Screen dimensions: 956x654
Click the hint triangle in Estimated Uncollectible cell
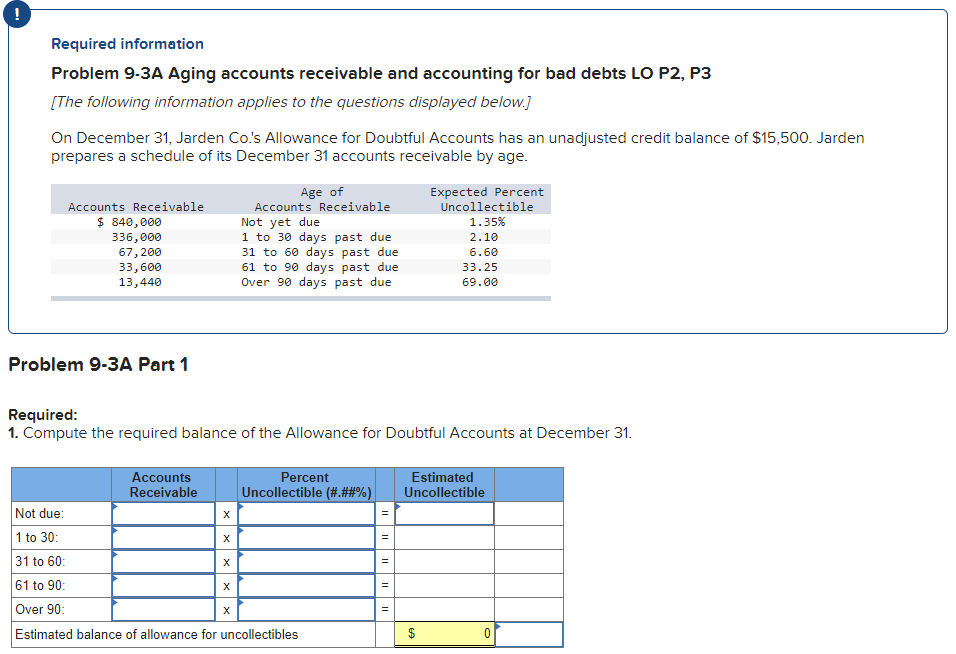click(399, 507)
